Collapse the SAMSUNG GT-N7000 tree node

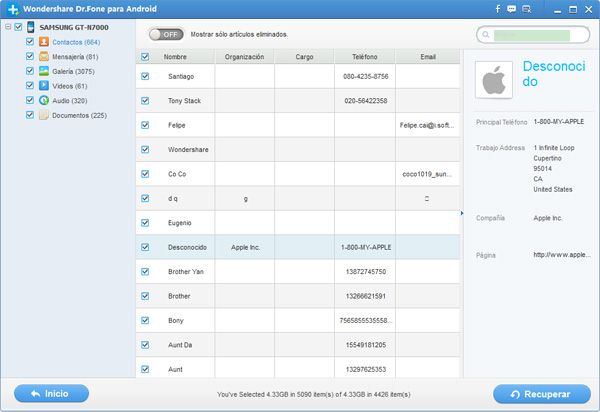tap(8, 27)
